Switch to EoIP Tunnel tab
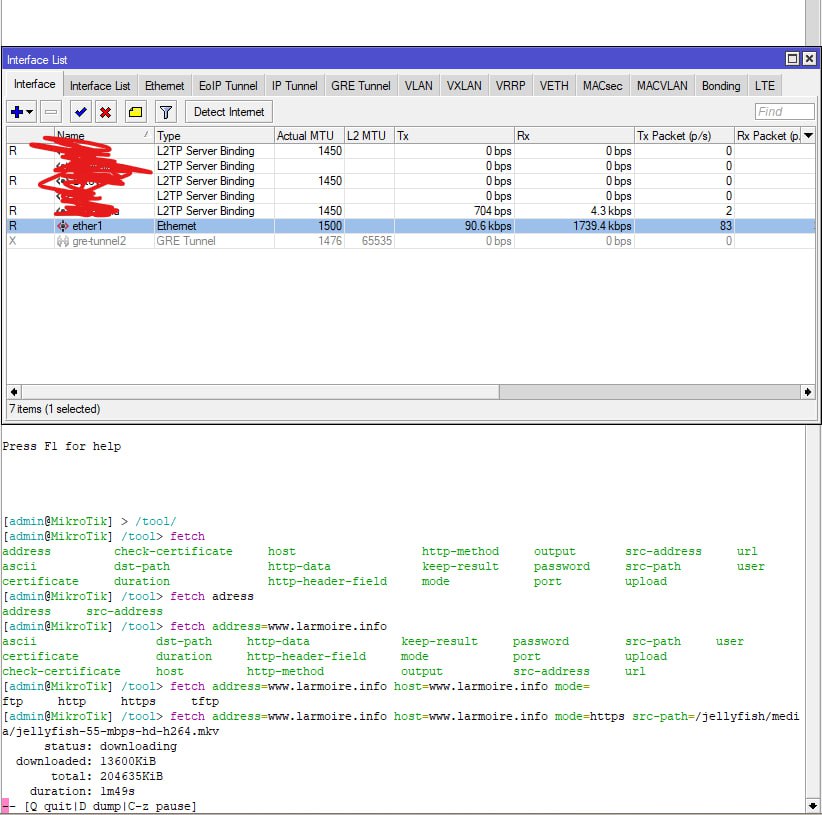822x815 pixels. [x=228, y=86]
